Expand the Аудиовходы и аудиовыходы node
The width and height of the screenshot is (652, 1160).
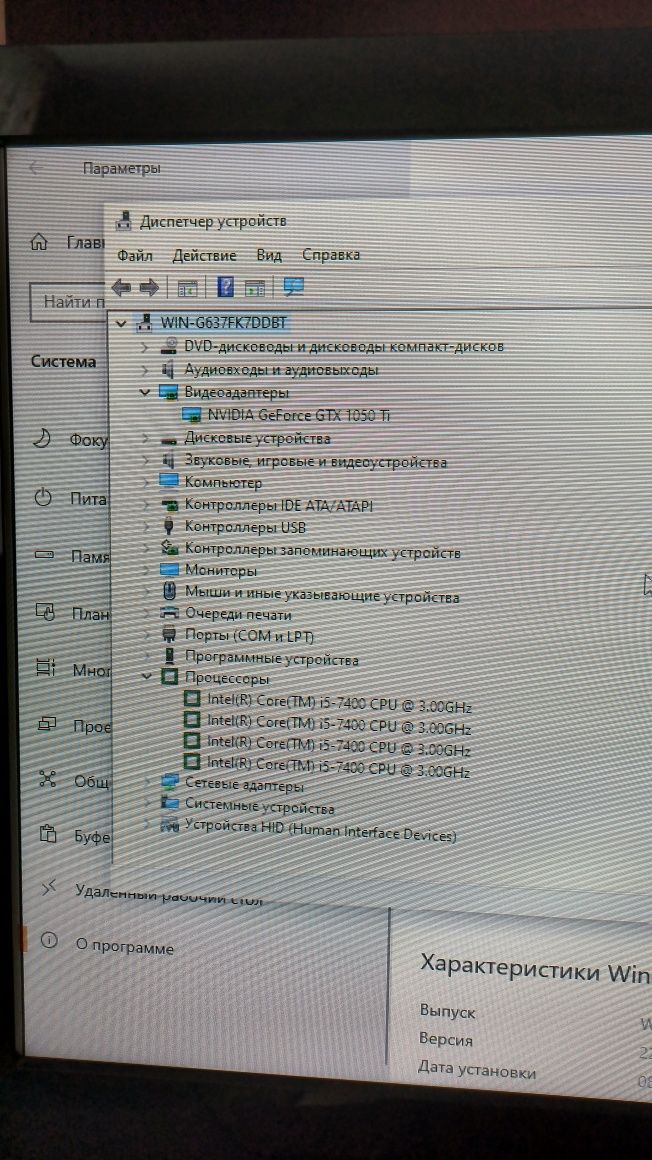pos(145,369)
